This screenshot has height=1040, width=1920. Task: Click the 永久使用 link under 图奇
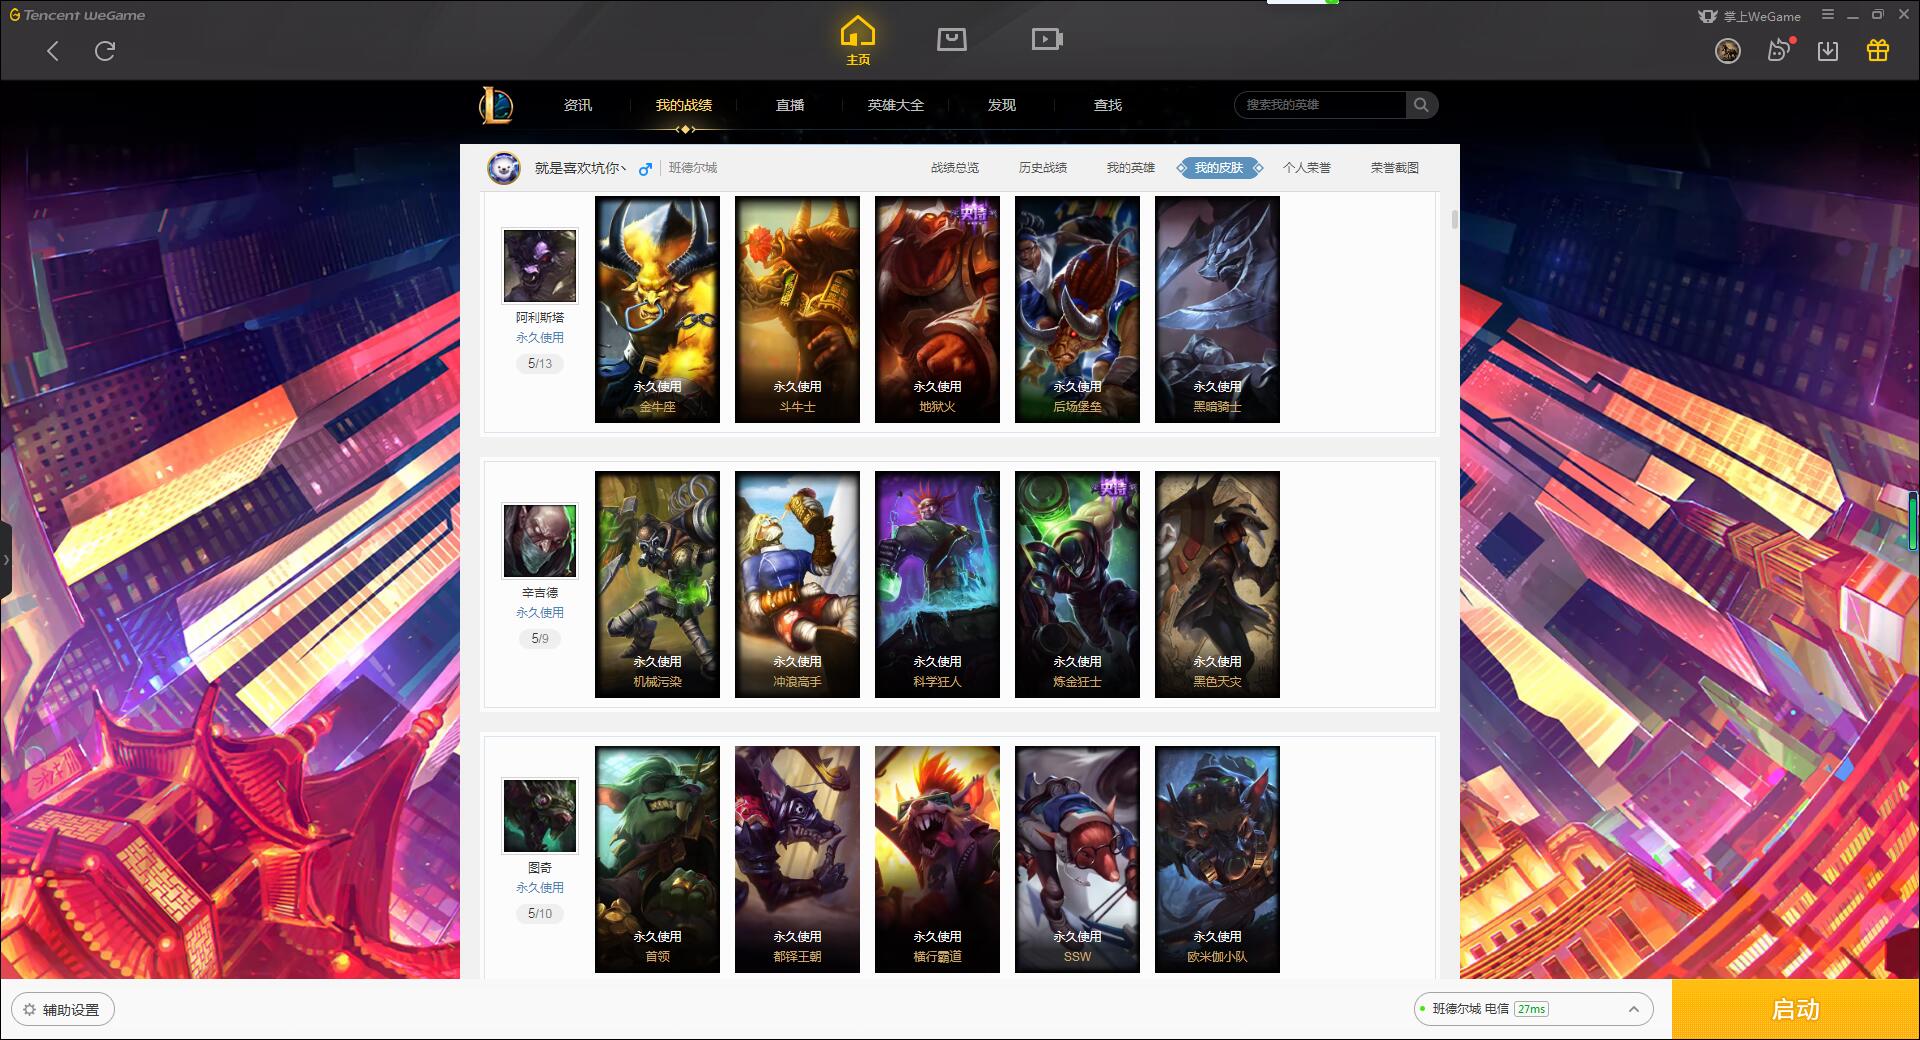540,888
